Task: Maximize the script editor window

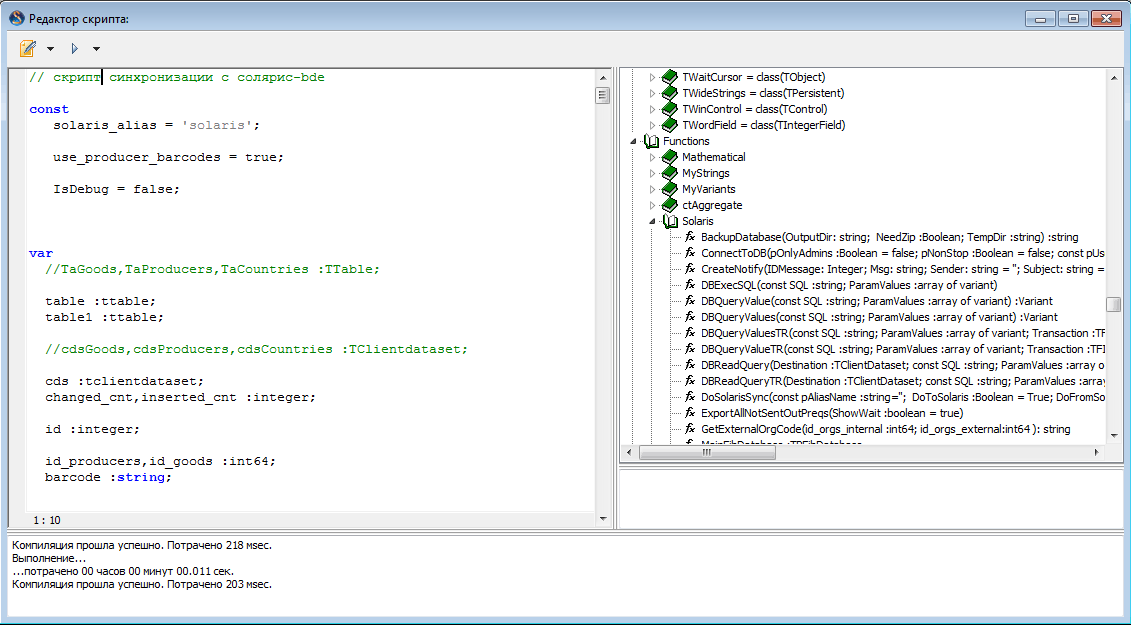Action: pyautogui.click(x=1073, y=19)
